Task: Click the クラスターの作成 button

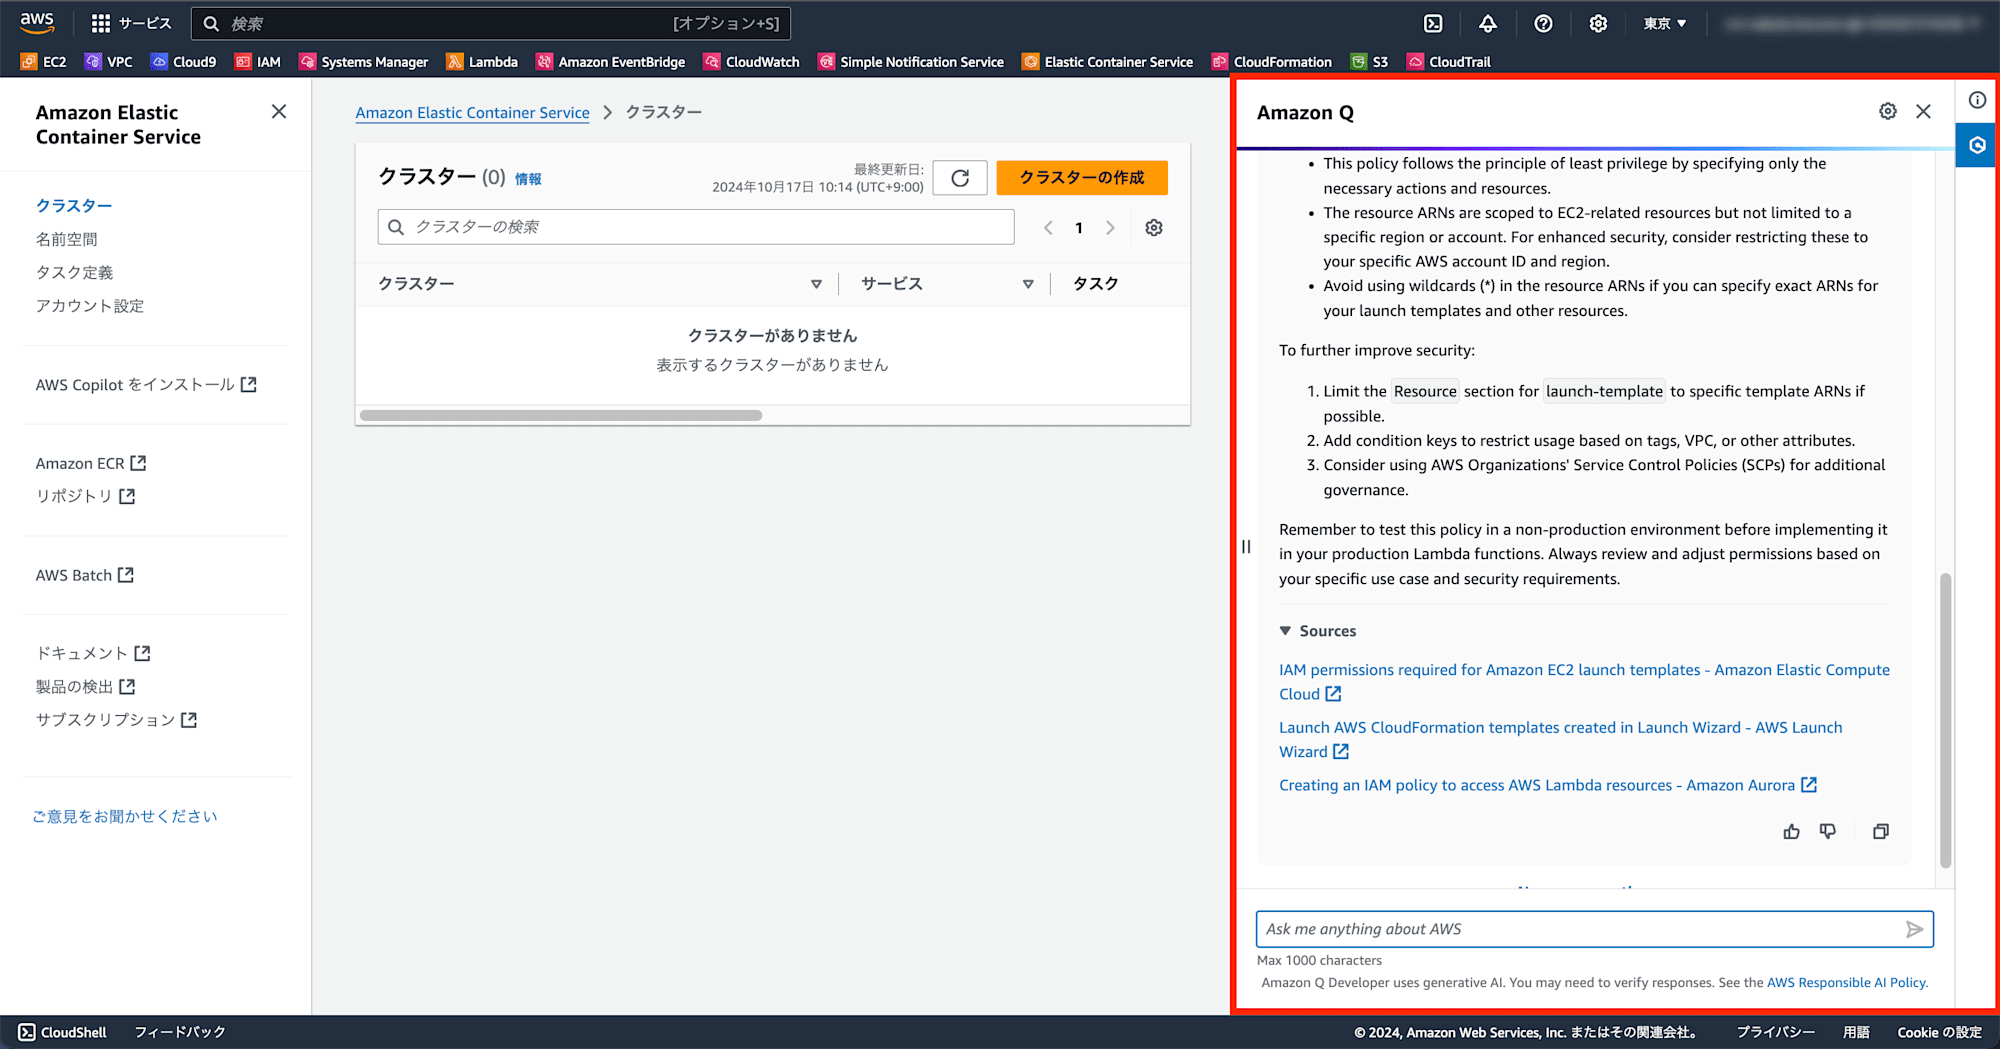Action: click(1082, 178)
